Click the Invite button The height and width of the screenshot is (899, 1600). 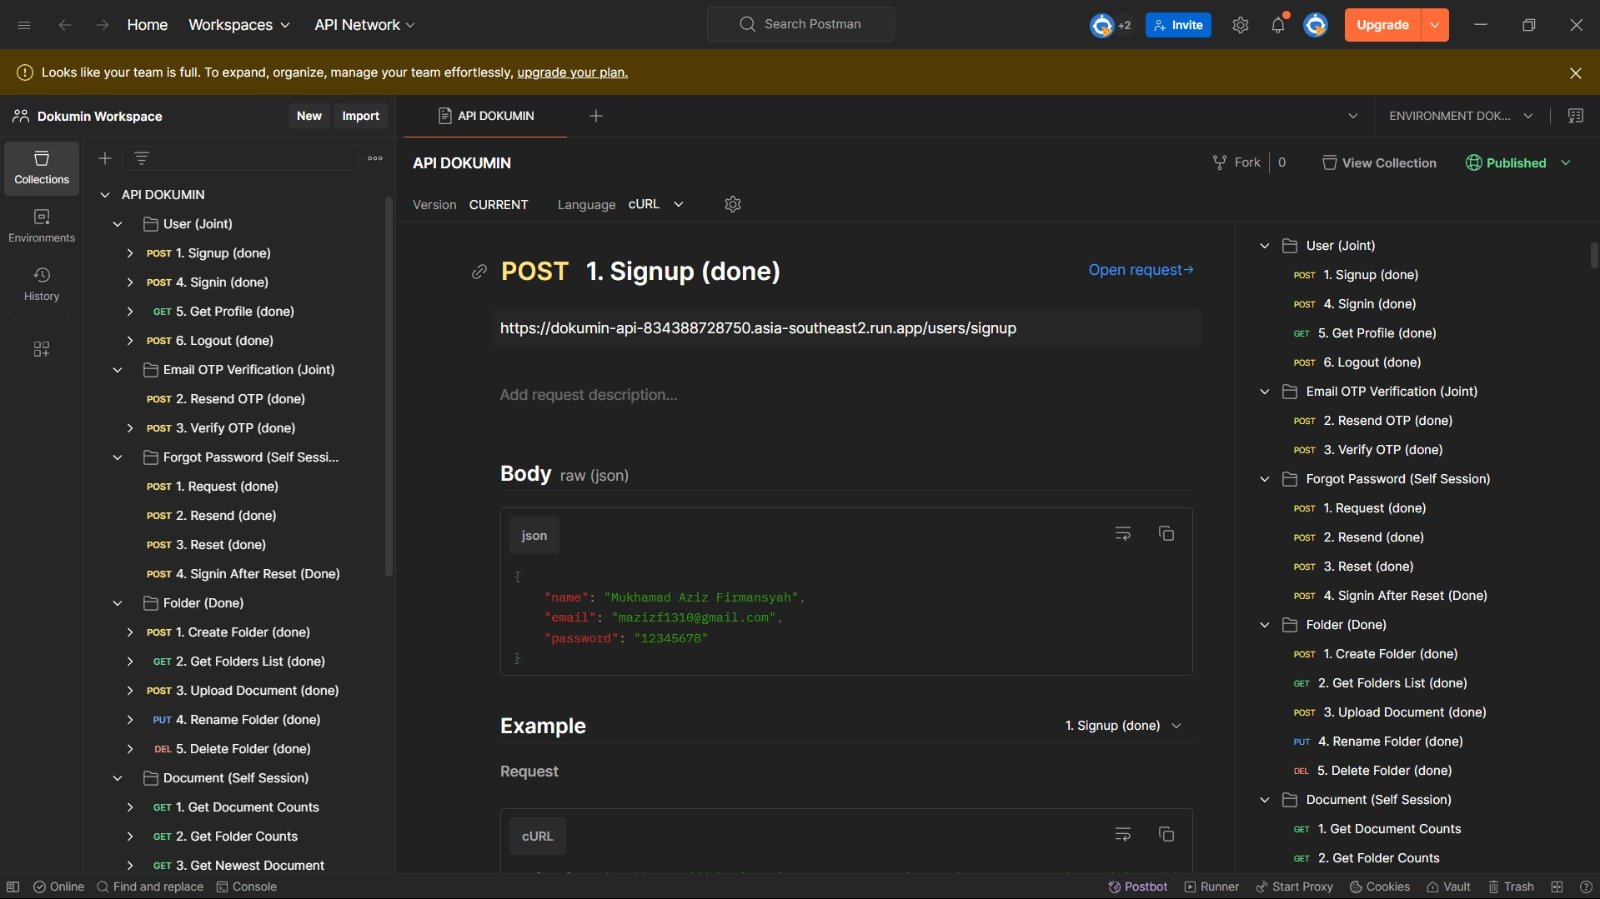point(1178,25)
